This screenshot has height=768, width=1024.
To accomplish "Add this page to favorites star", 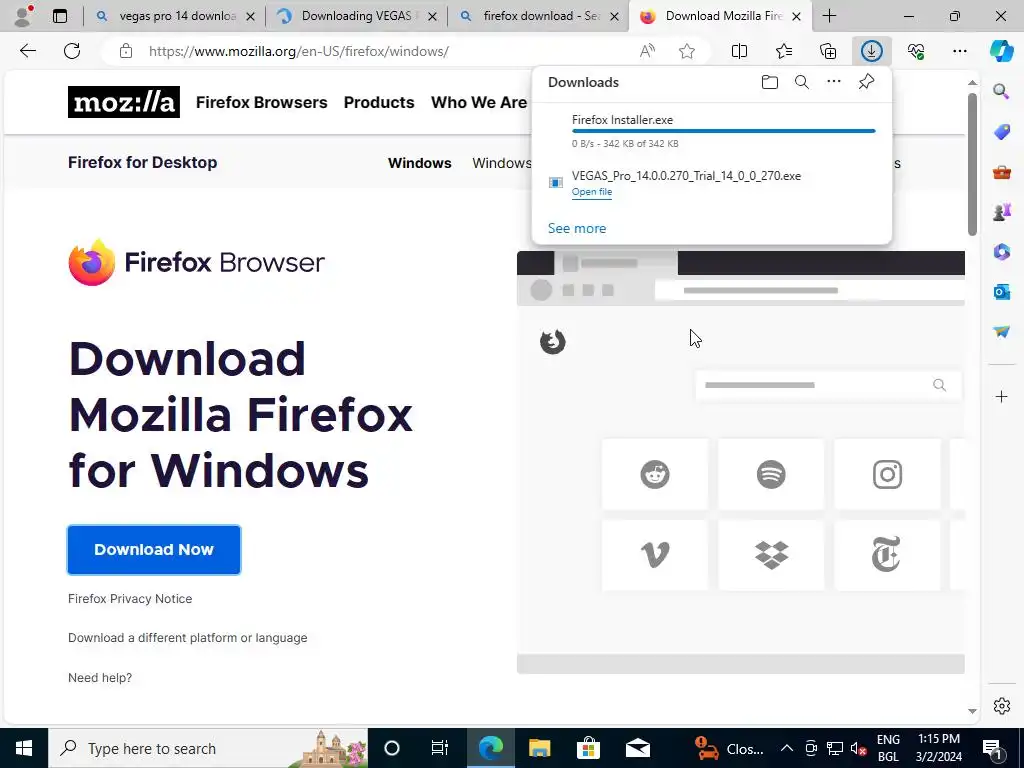I will [687, 51].
